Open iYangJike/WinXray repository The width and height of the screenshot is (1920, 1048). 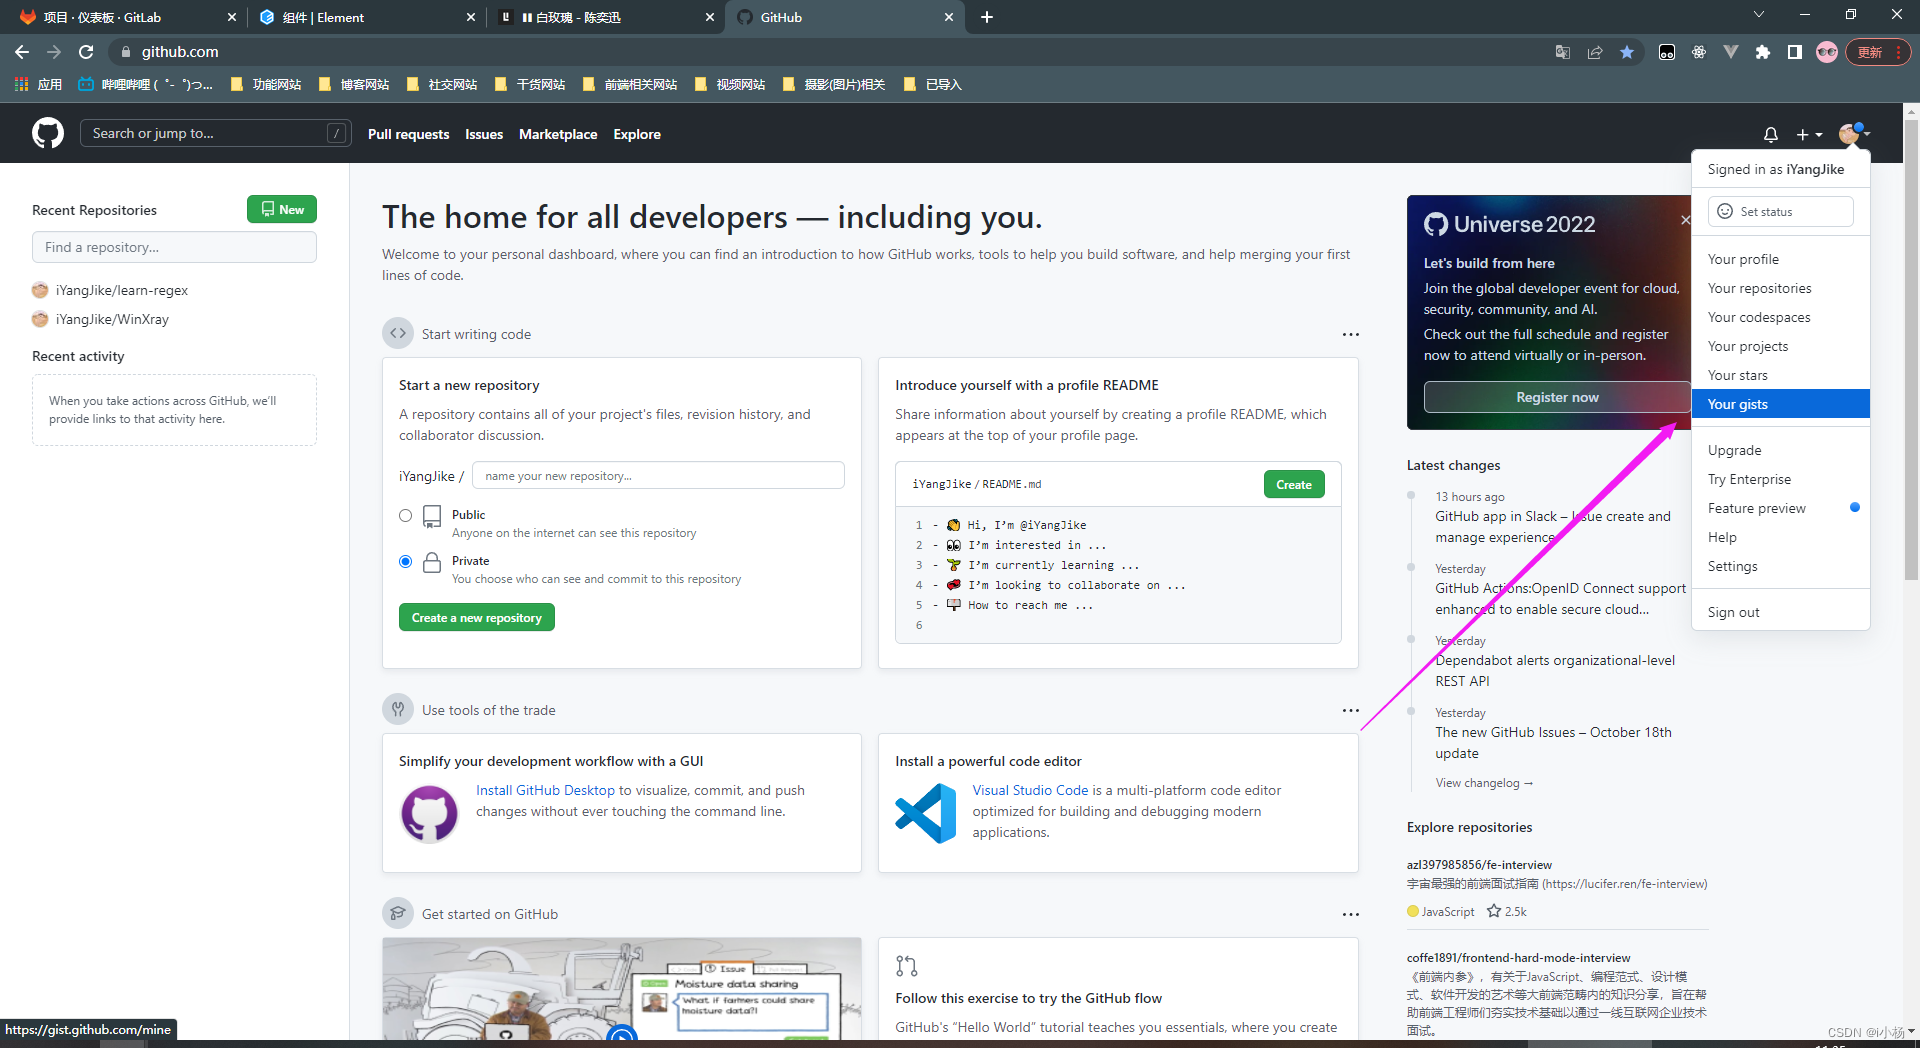pyautogui.click(x=112, y=319)
